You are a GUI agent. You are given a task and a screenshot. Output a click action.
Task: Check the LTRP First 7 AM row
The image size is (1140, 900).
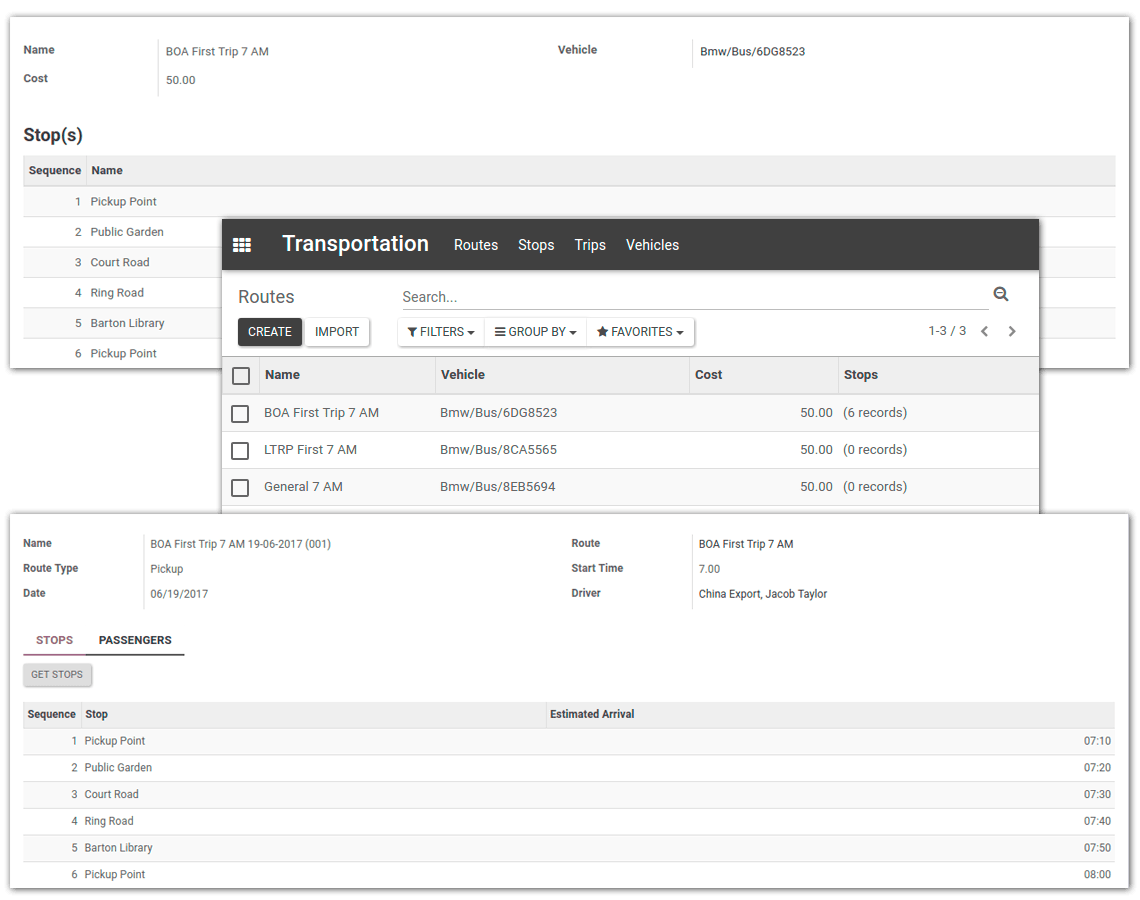[240, 450]
